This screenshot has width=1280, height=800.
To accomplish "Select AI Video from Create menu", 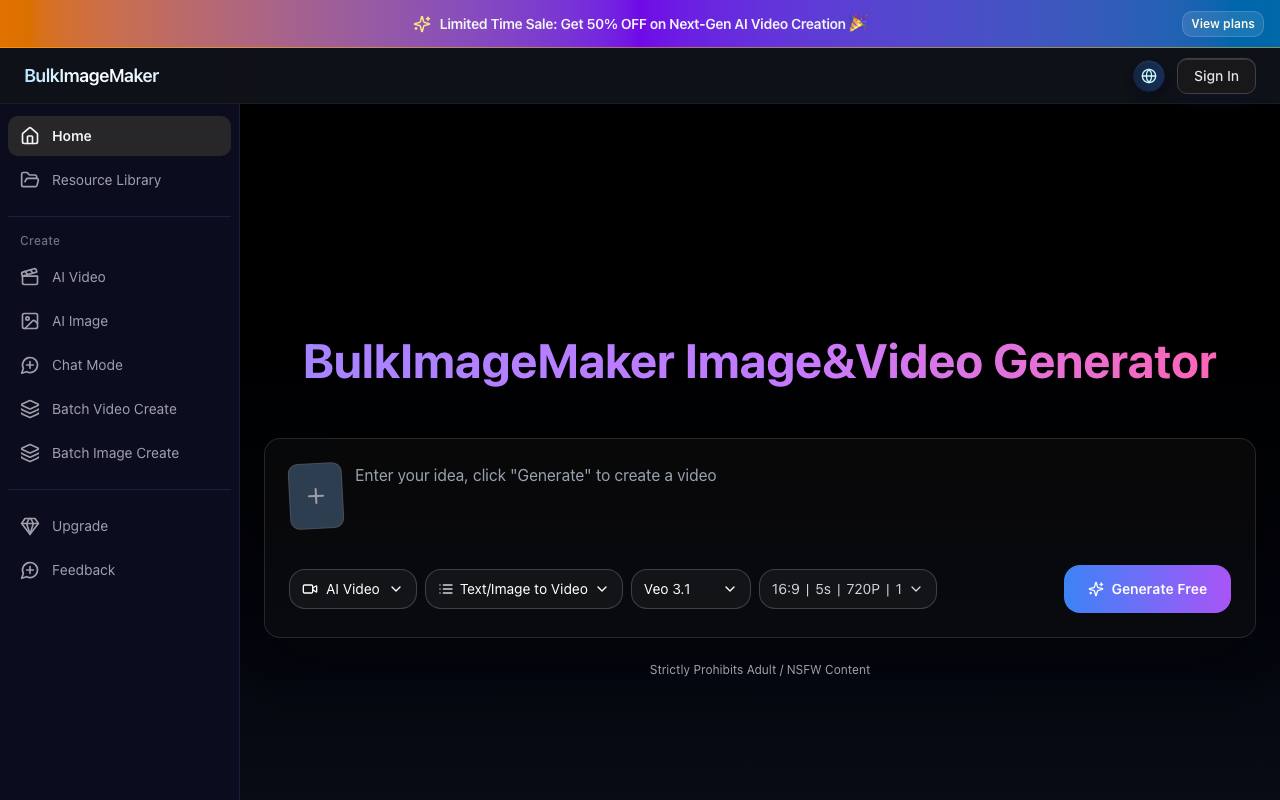I will coord(119,277).
